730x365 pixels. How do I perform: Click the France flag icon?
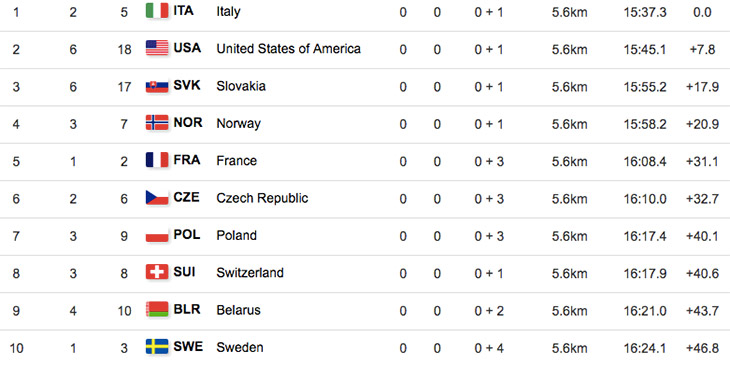tap(157, 160)
